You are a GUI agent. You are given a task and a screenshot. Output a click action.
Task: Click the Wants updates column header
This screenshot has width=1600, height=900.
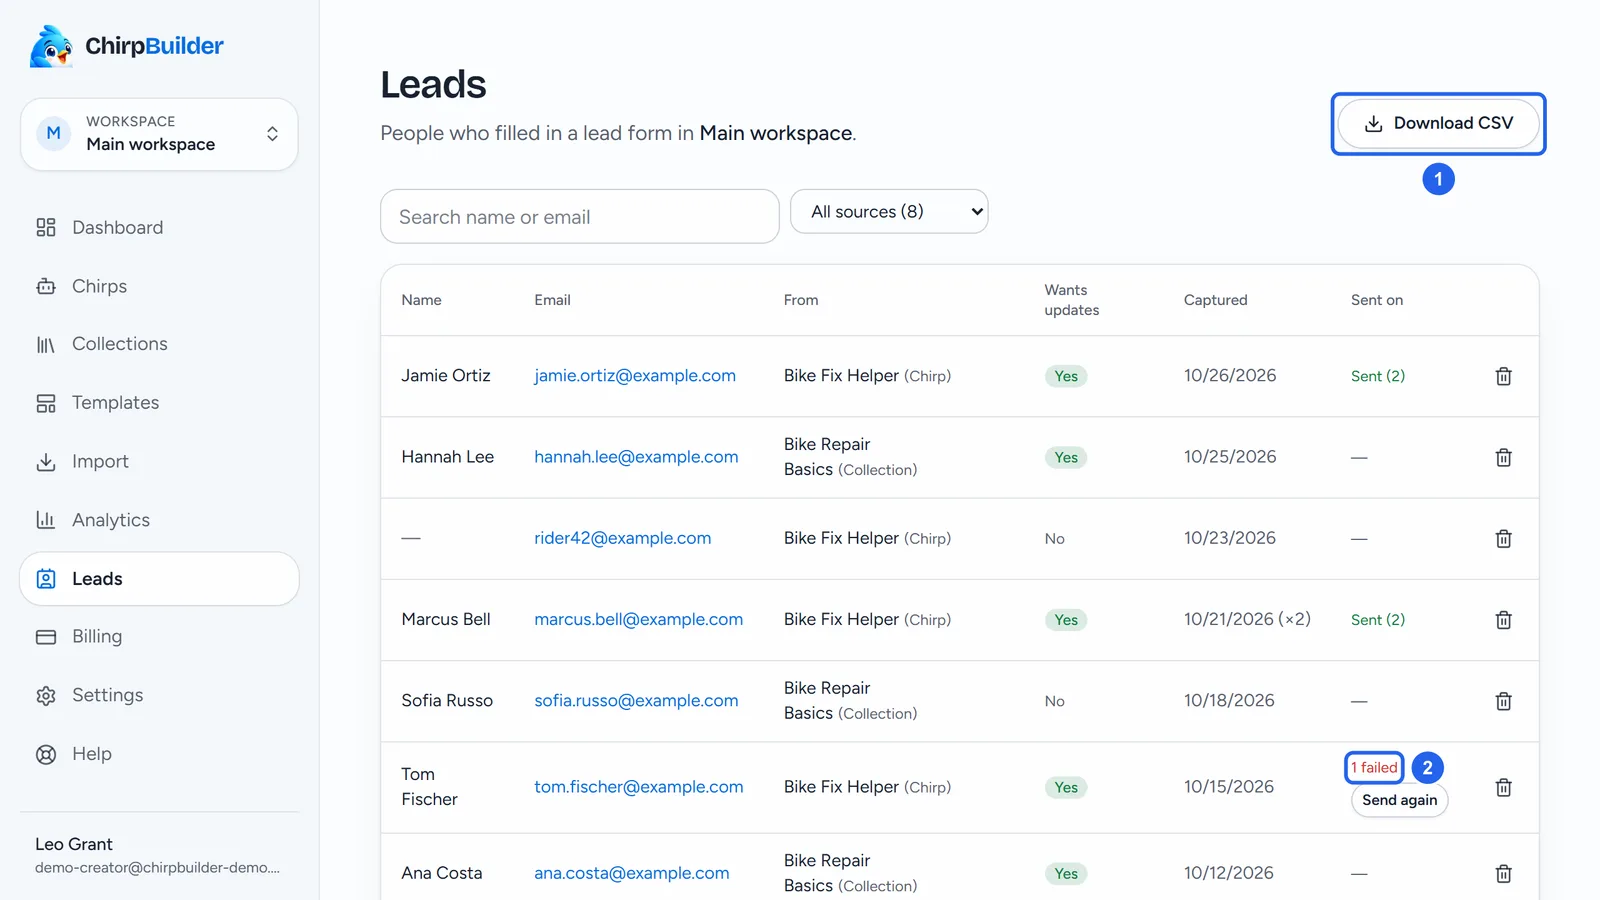1072,300
